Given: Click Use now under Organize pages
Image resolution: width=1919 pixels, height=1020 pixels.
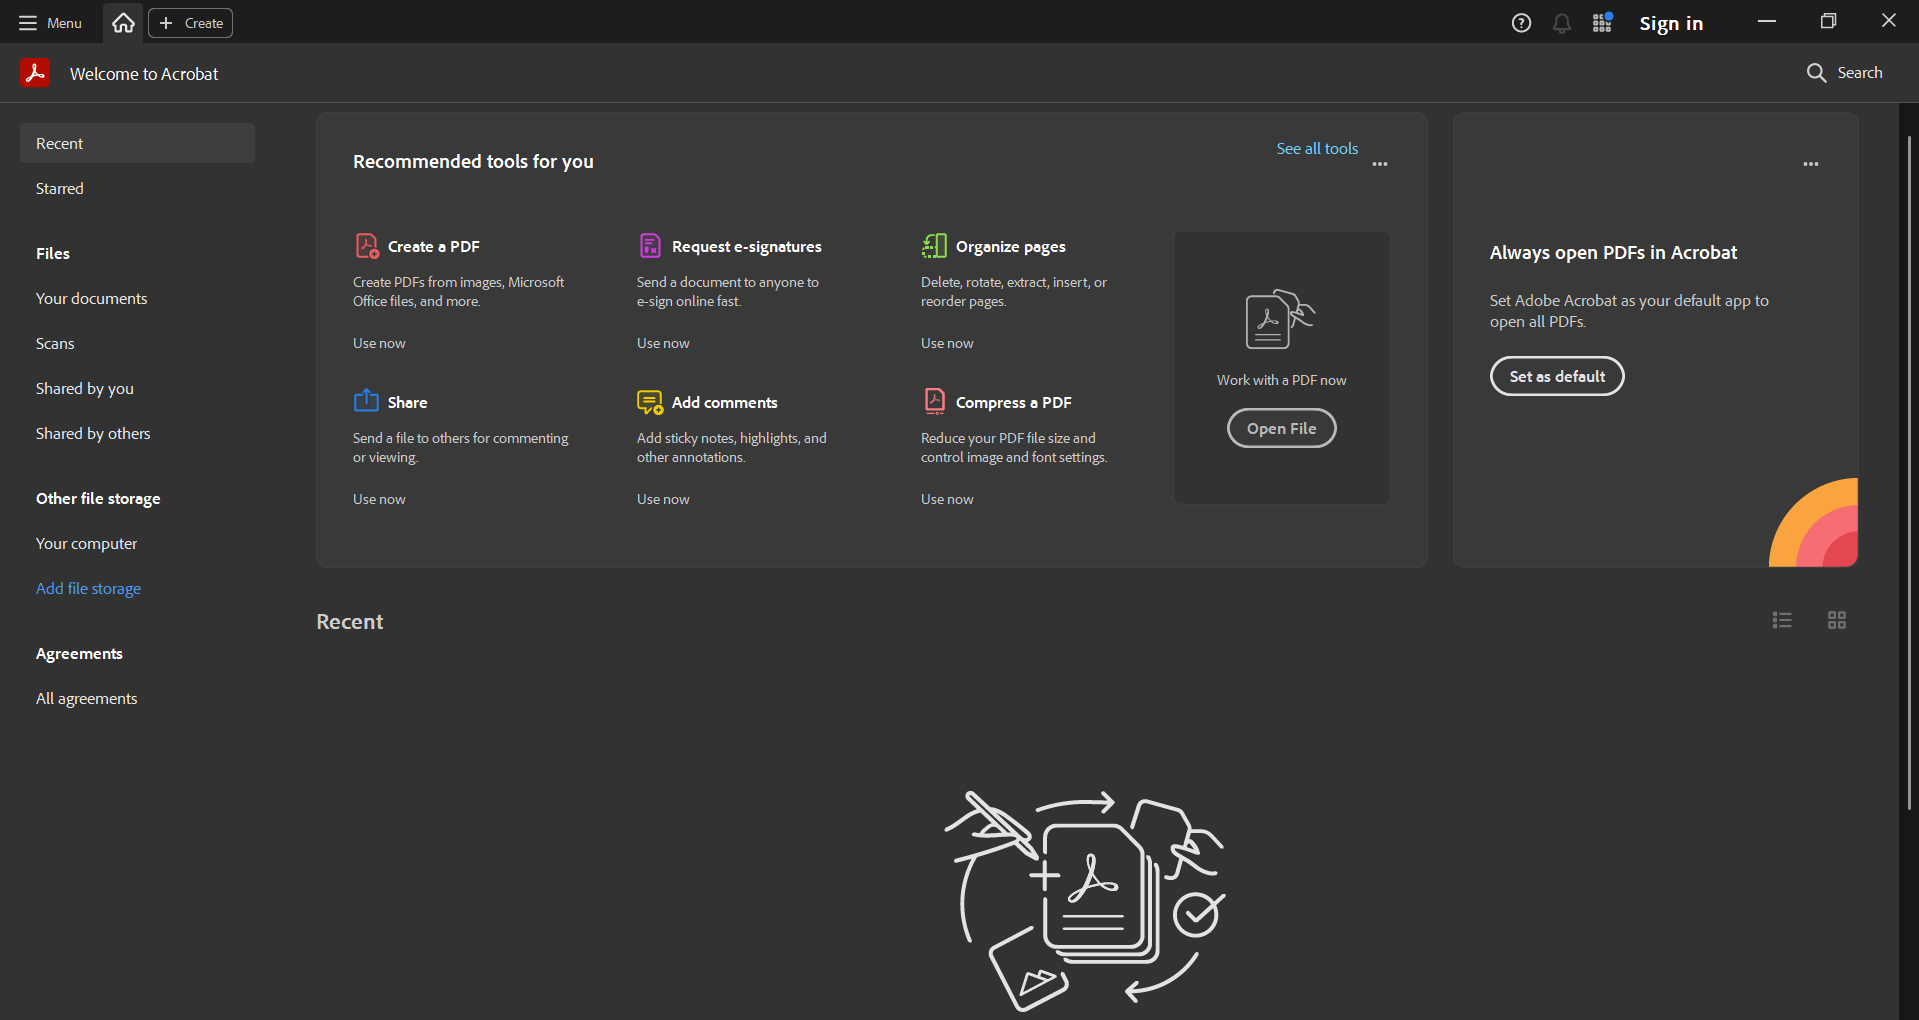Looking at the screenshot, I should pyautogui.click(x=947, y=343).
